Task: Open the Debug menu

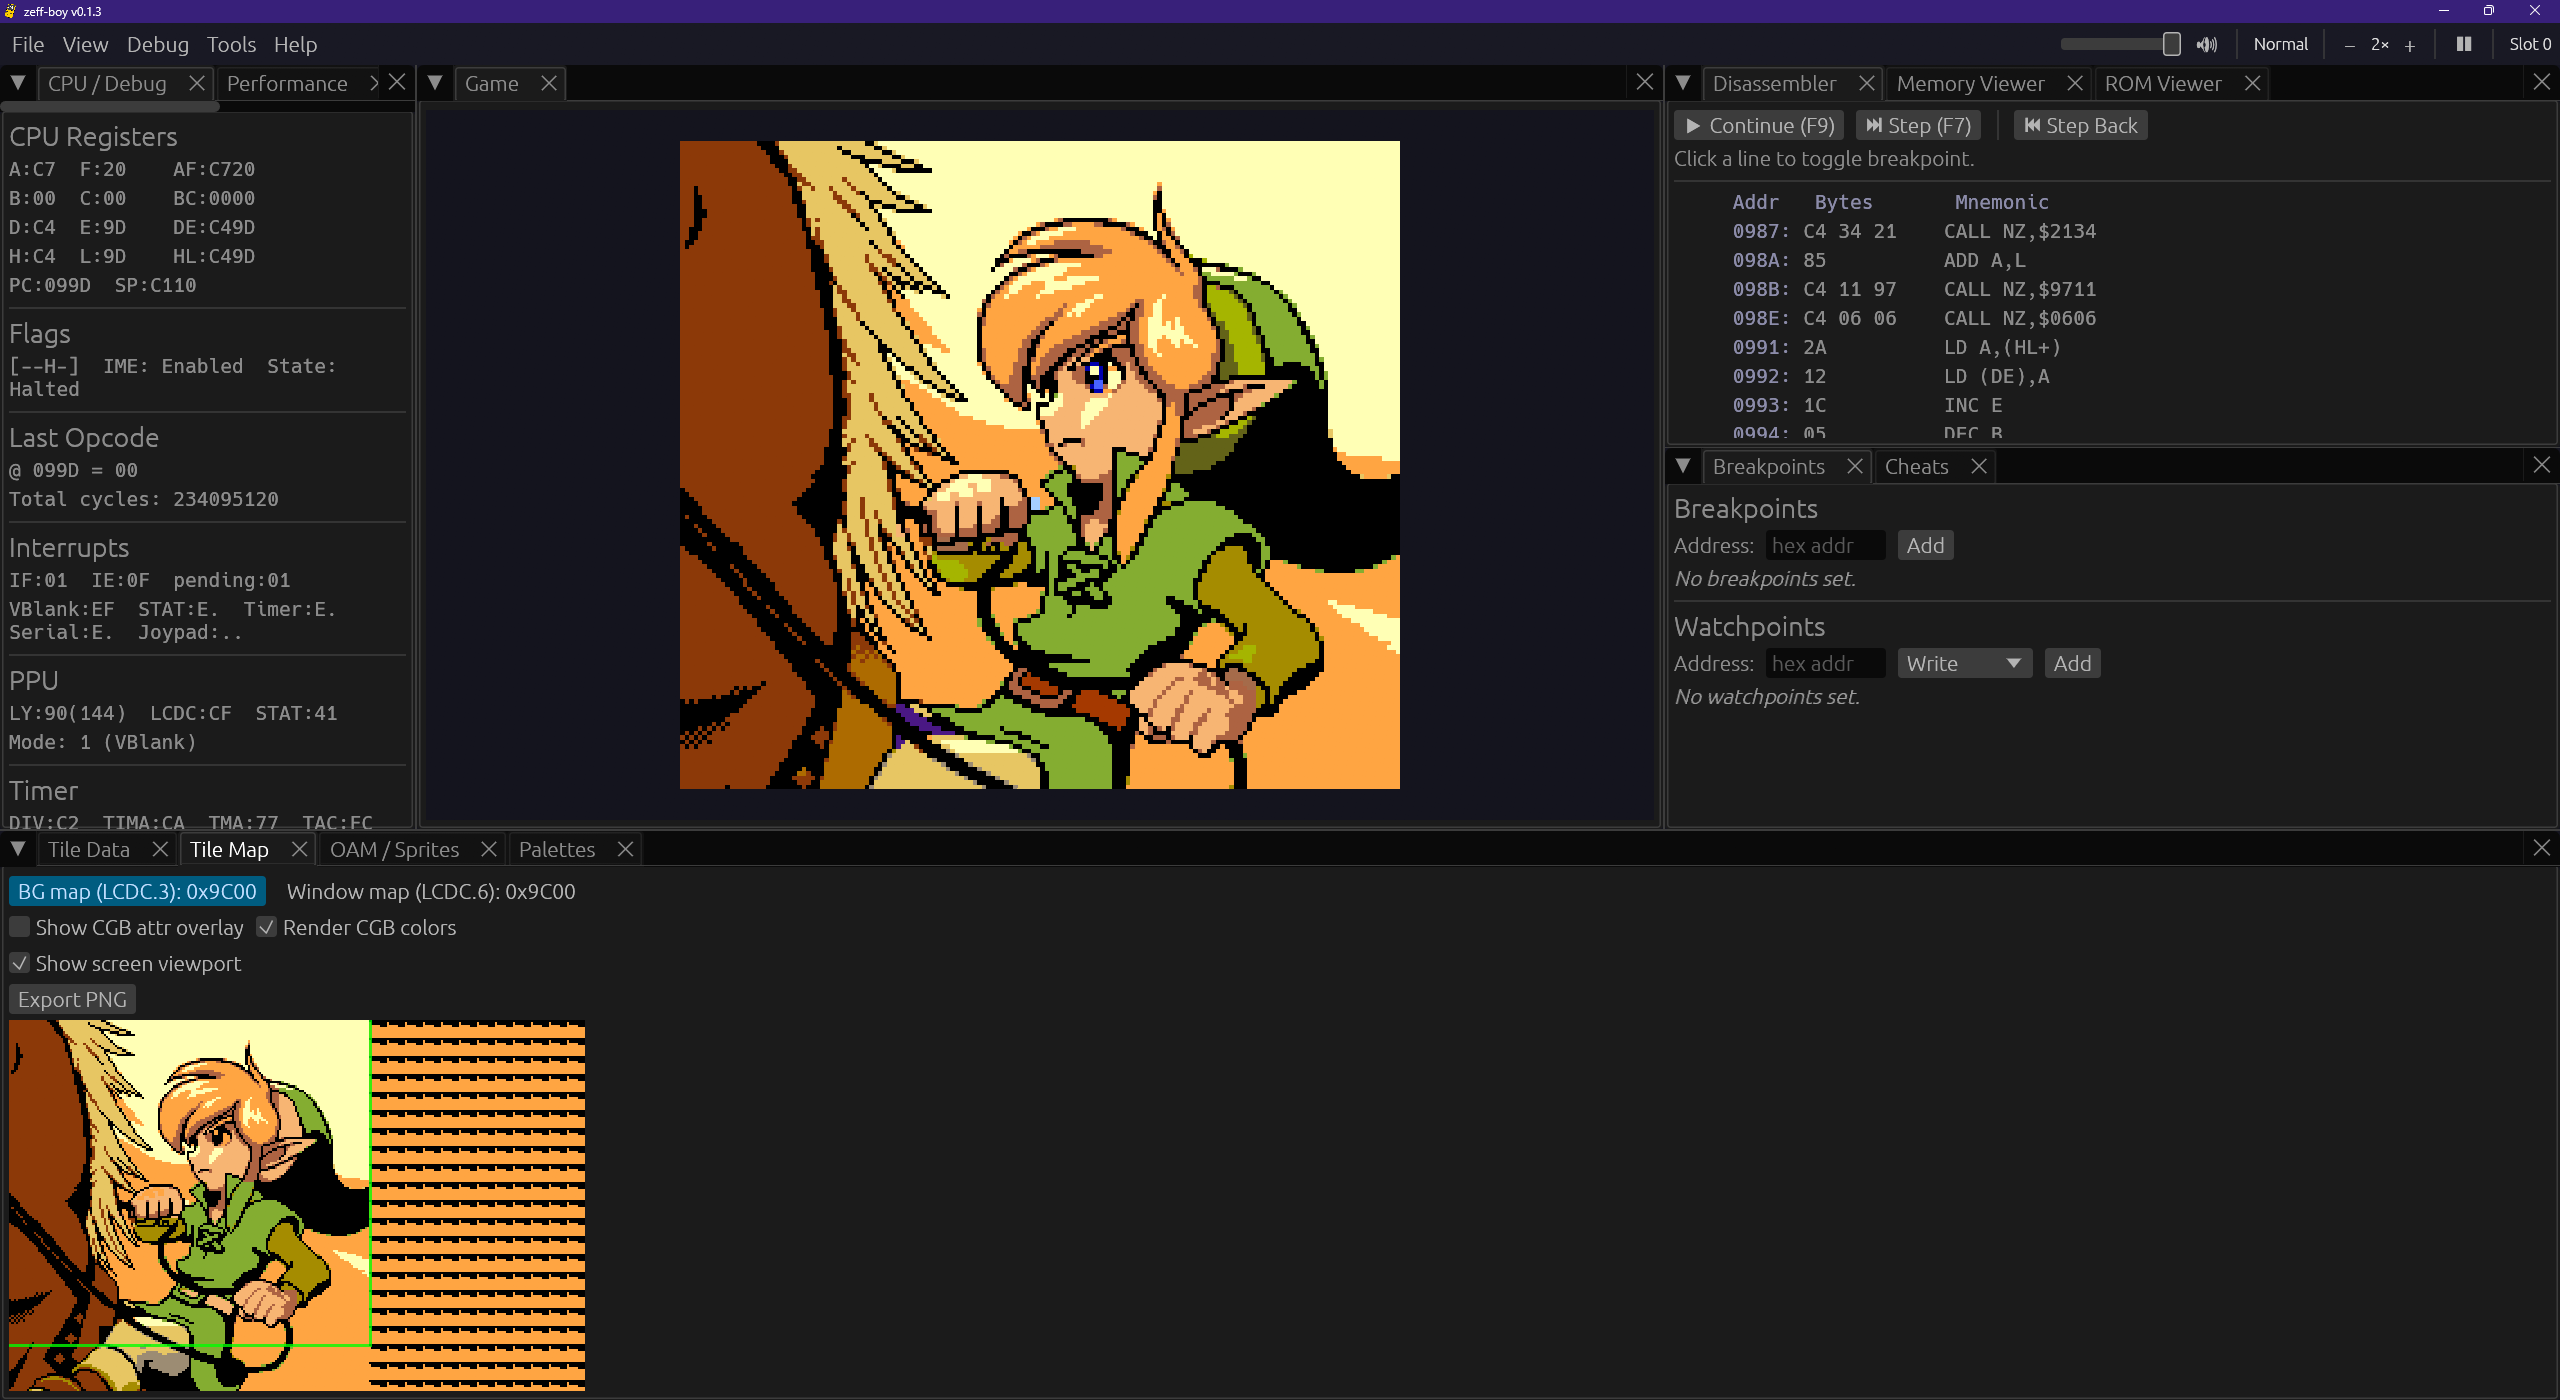Action: click(x=157, y=44)
